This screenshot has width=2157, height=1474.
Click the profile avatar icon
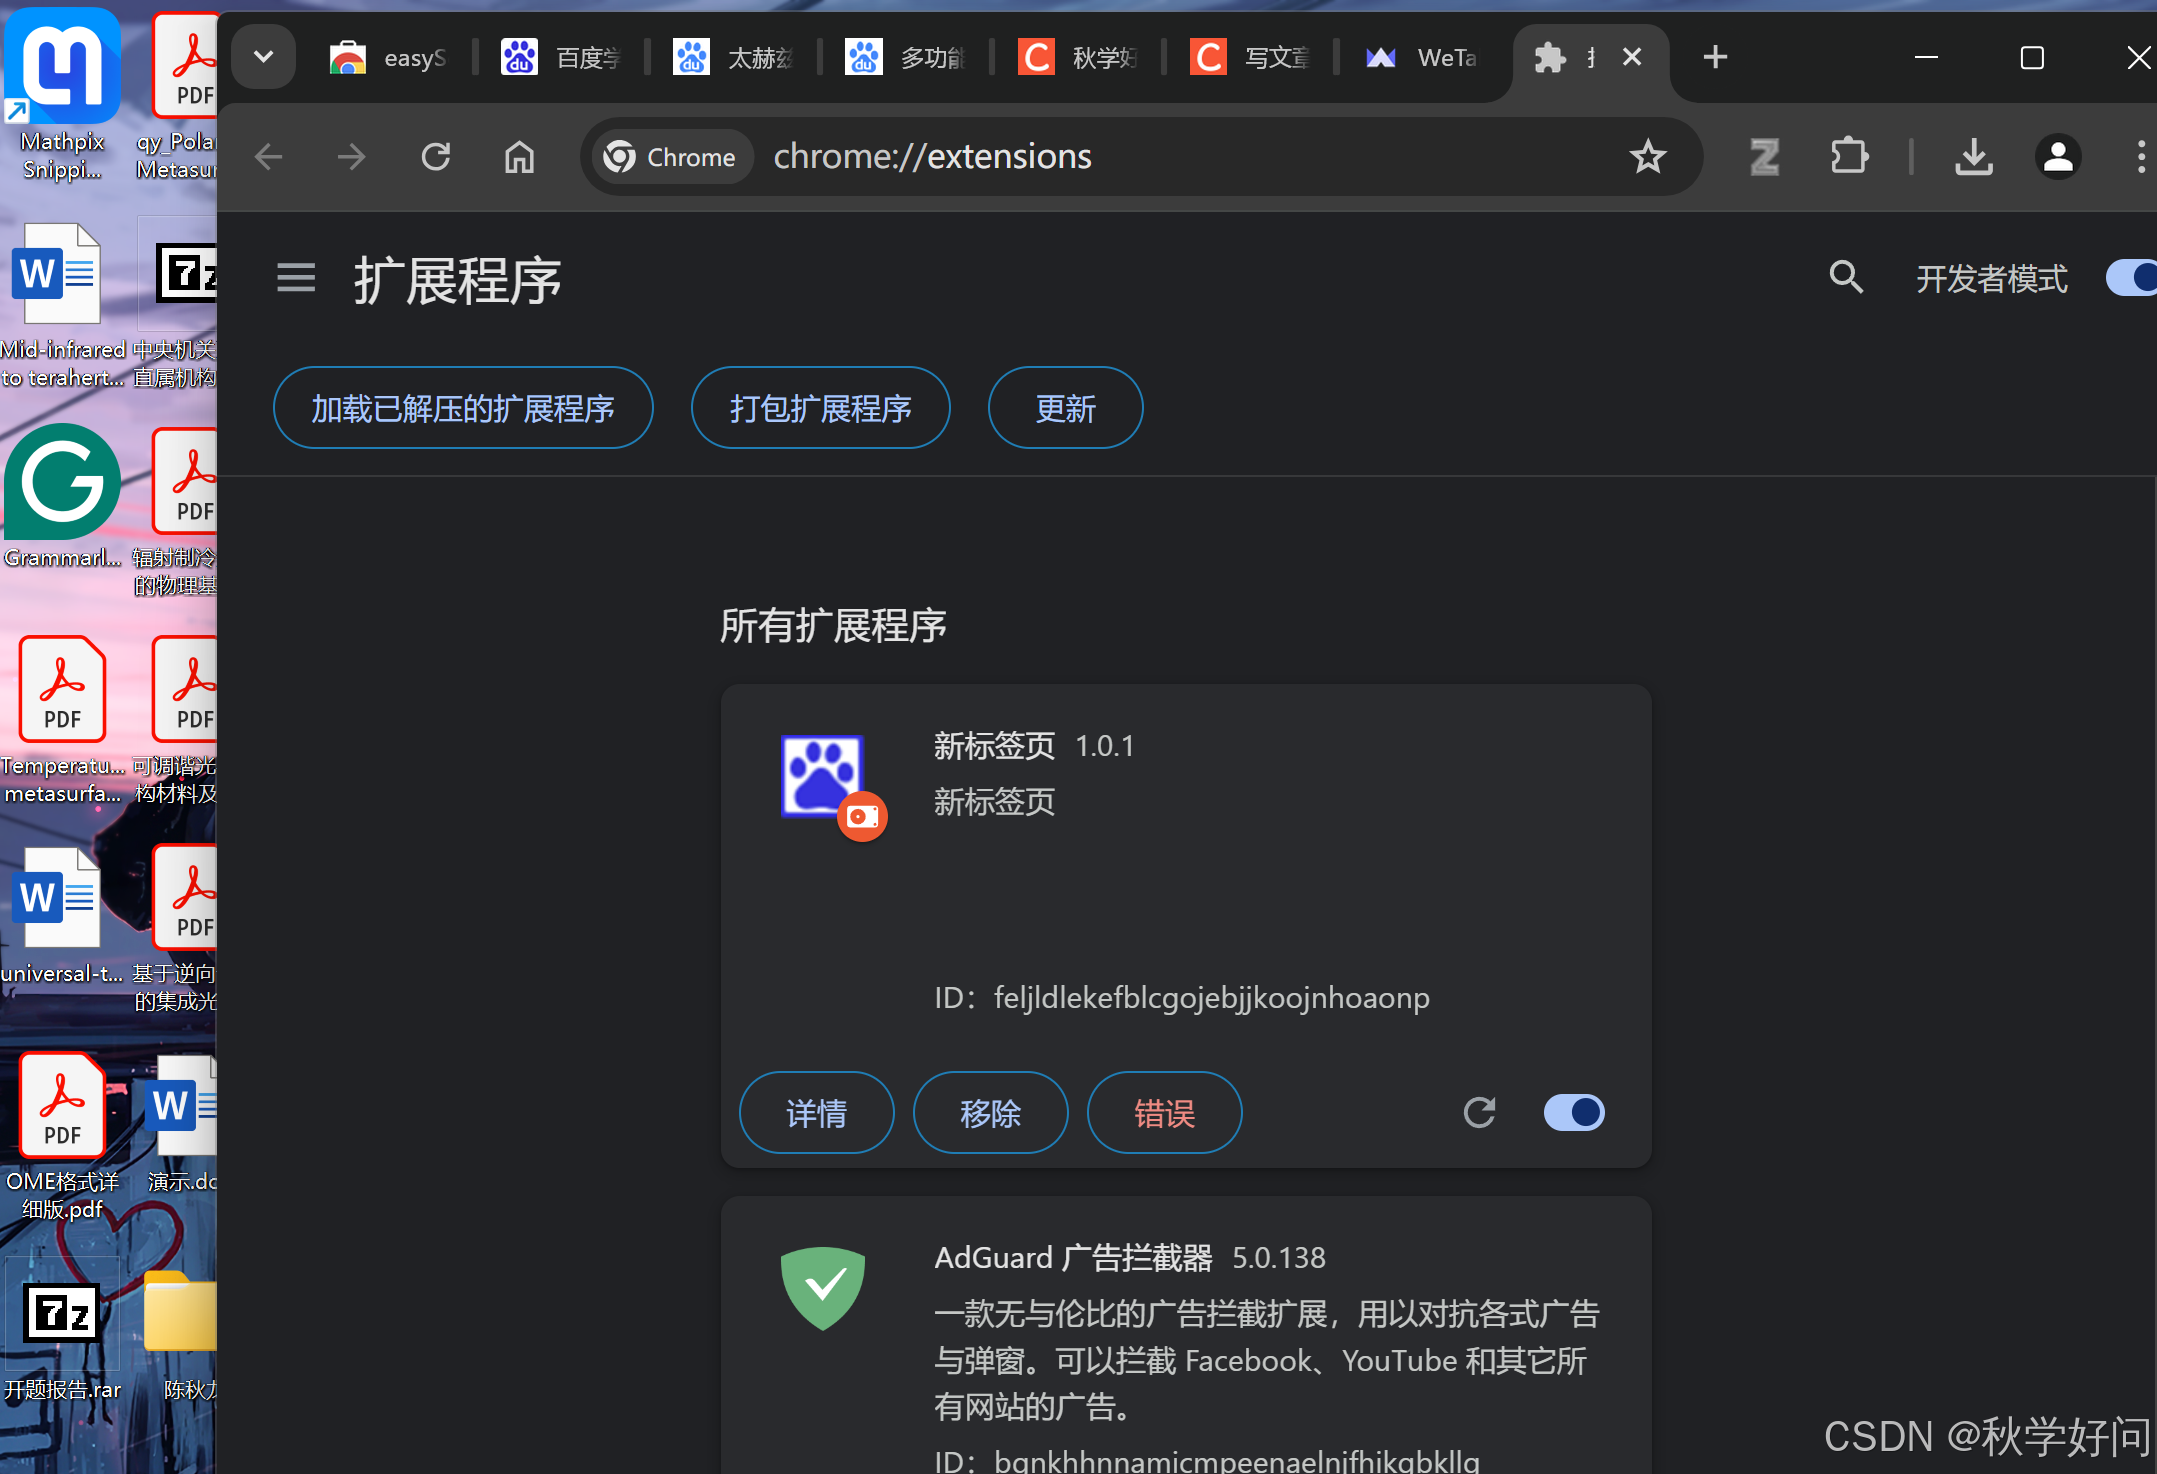pyautogui.click(x=2058, y=157)
